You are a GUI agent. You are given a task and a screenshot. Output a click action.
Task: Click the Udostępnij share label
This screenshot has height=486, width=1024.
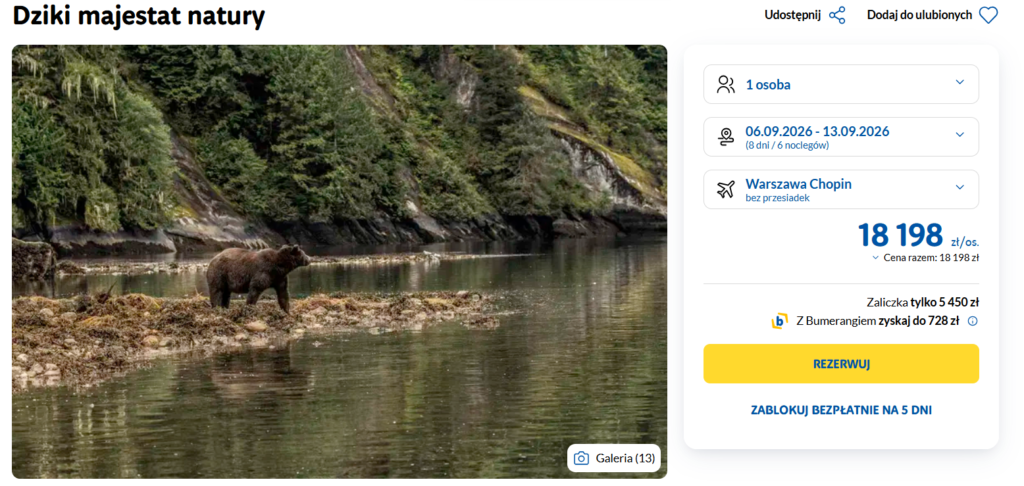click(x=792, y=15)
